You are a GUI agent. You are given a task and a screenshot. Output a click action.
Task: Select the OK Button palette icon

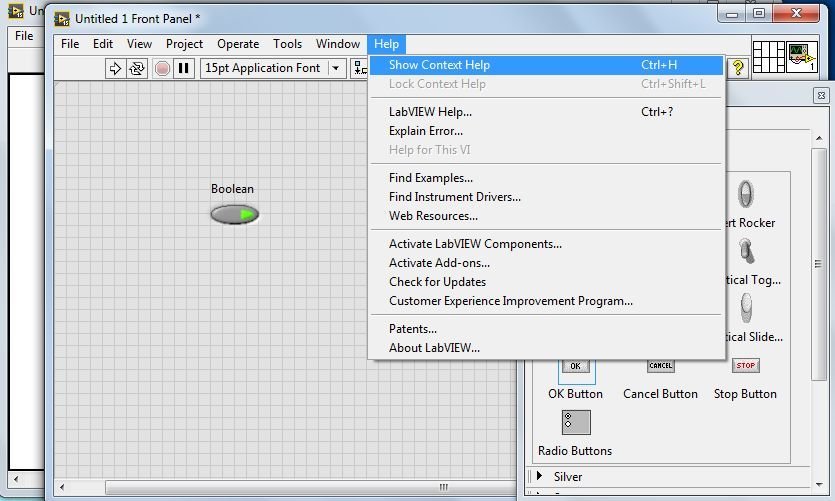coord(576,366)
